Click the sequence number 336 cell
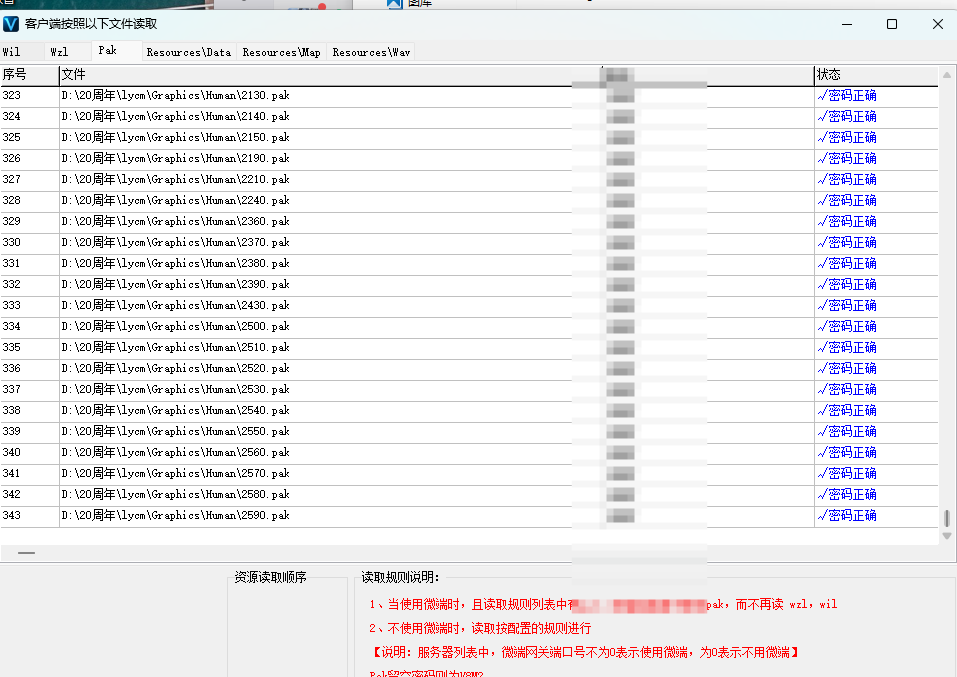 tap(29, 369)
